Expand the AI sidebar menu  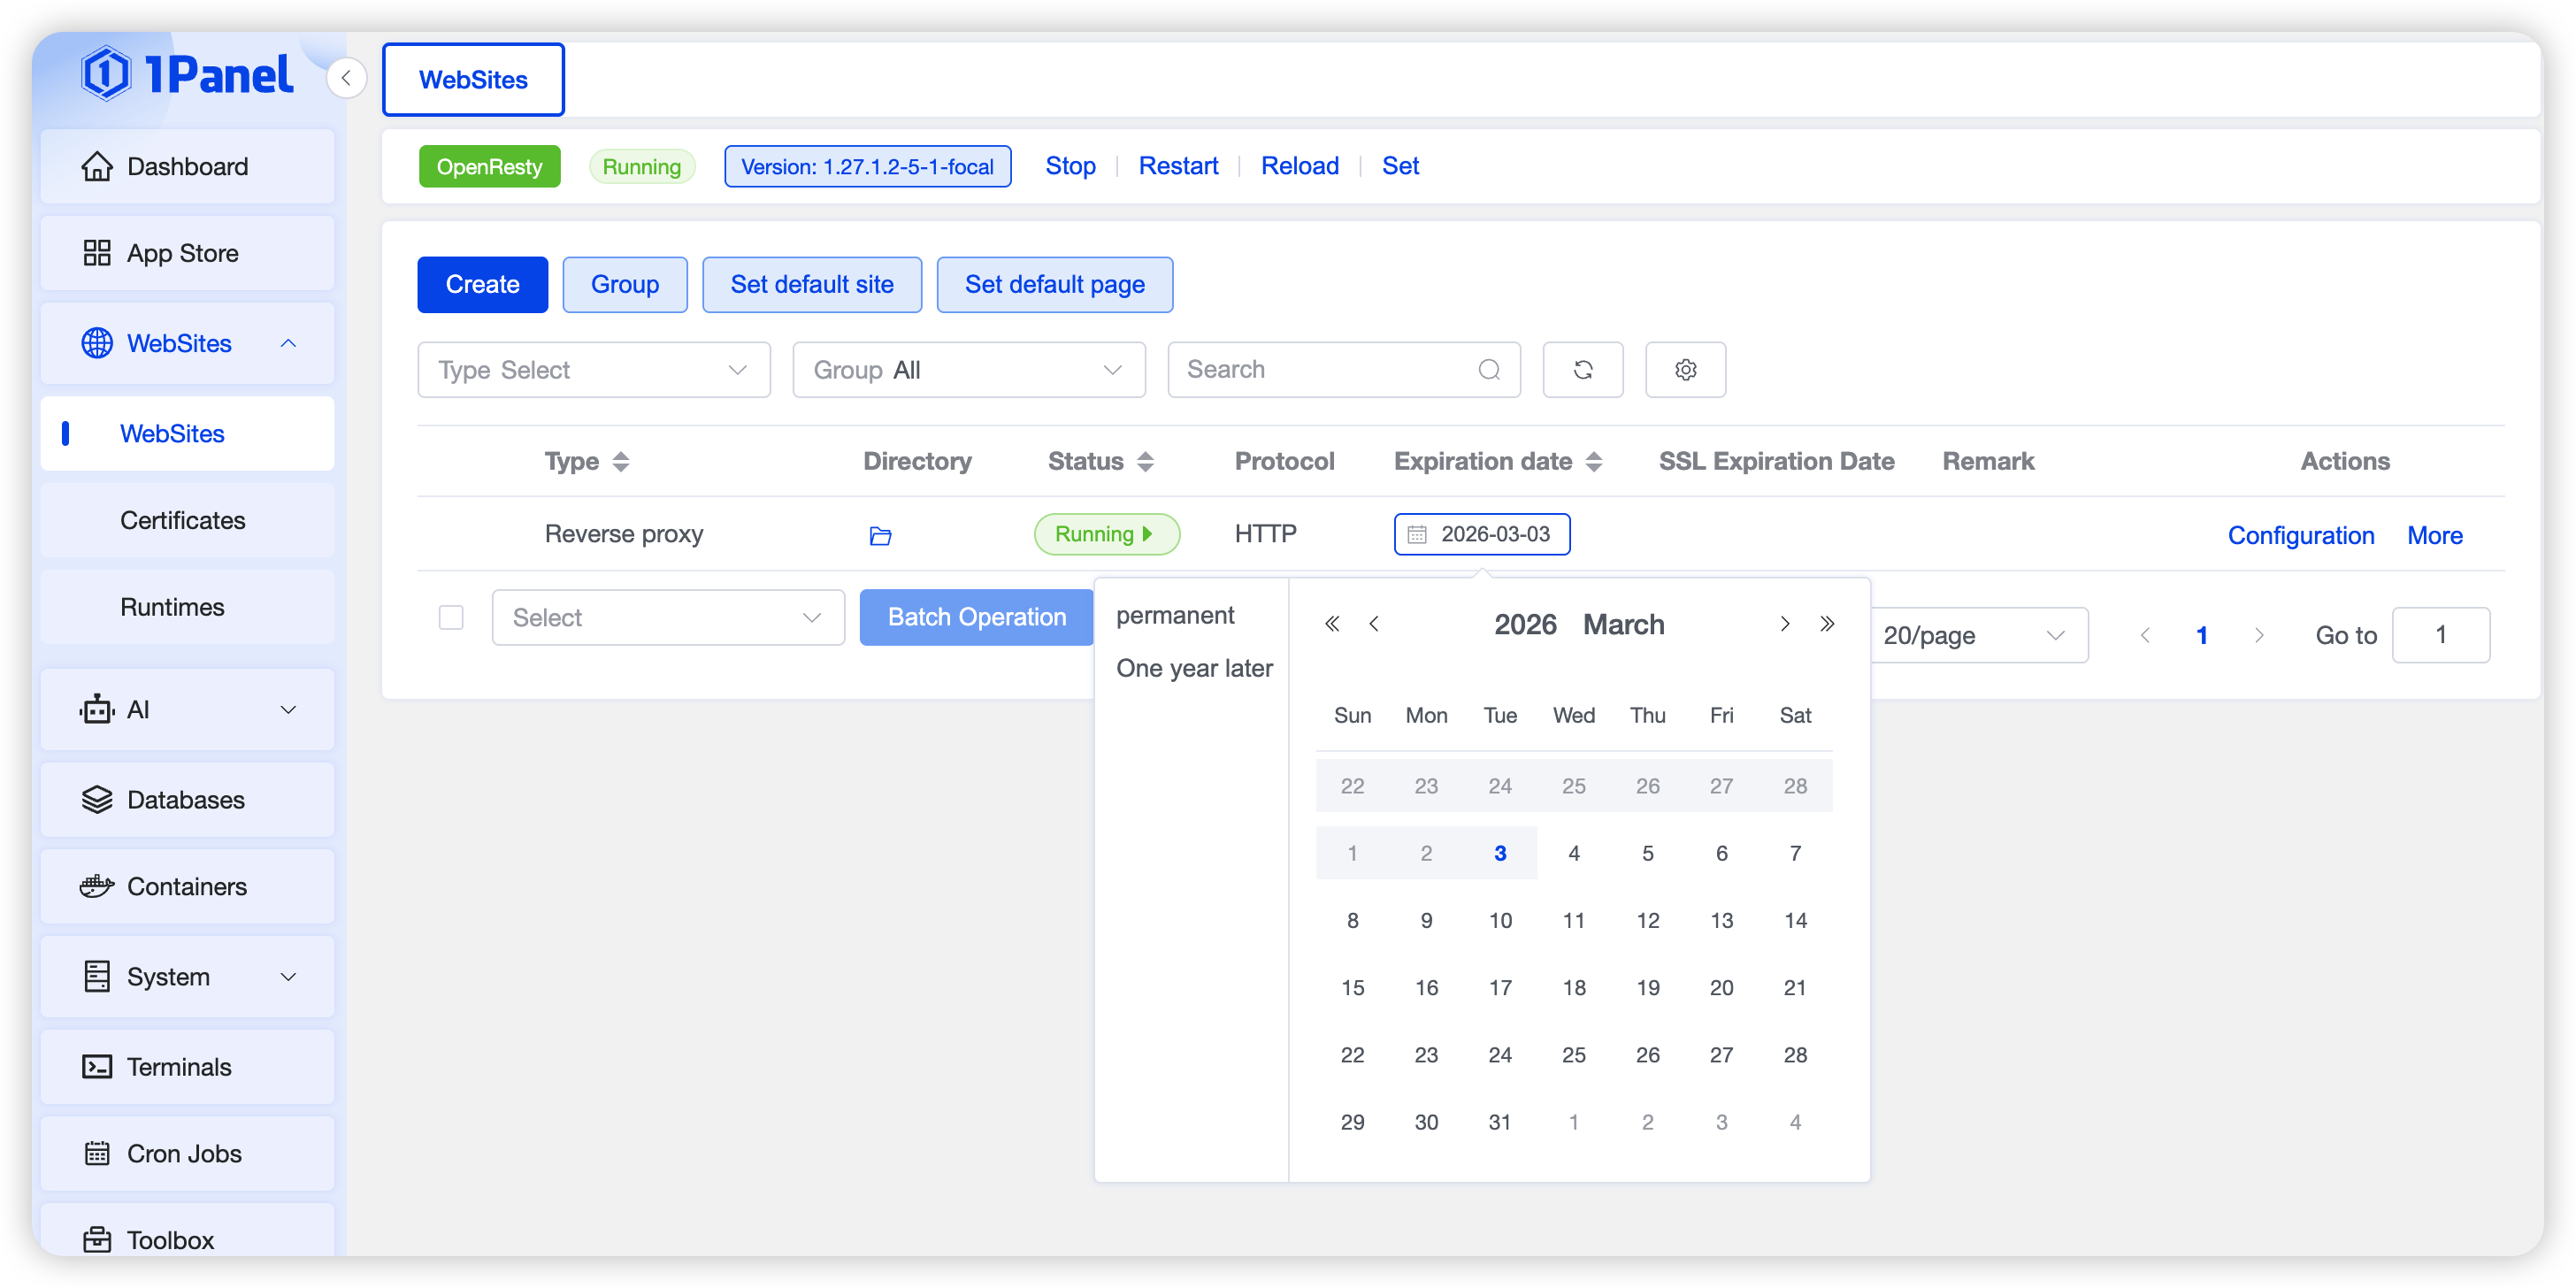(x=187, y=710)
